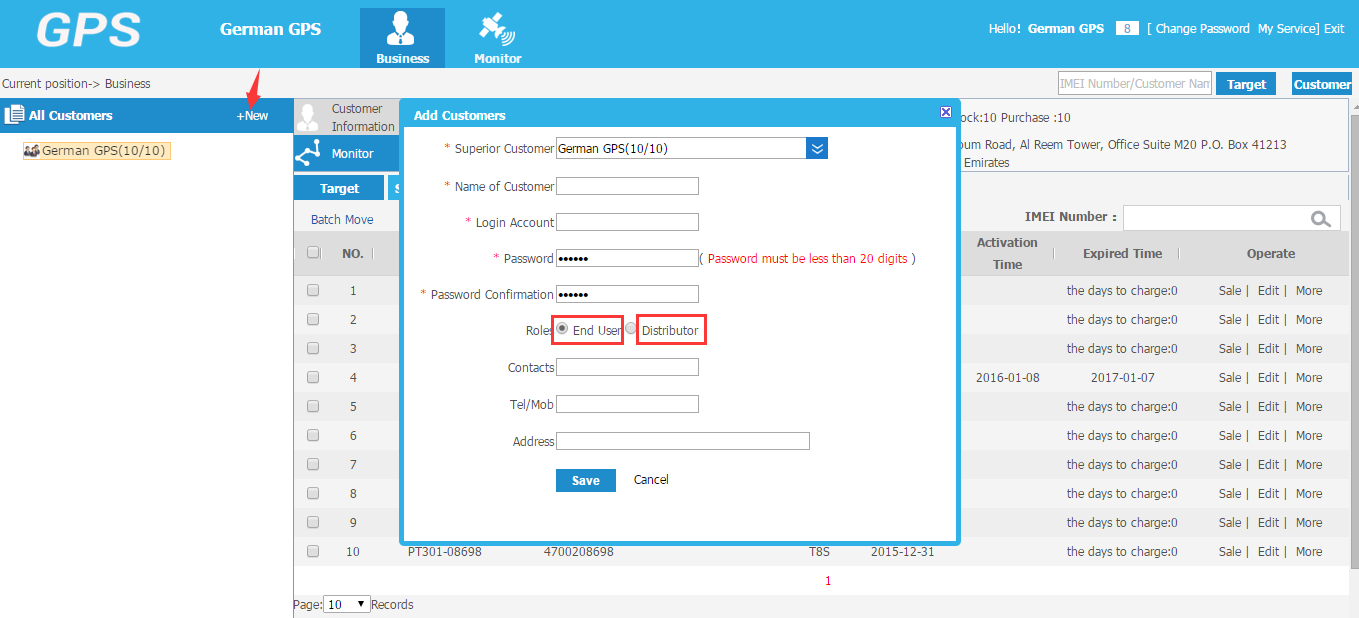Click the All Customers list icon
Screen dimensions: 1359x618
click(x=14, y=115)
